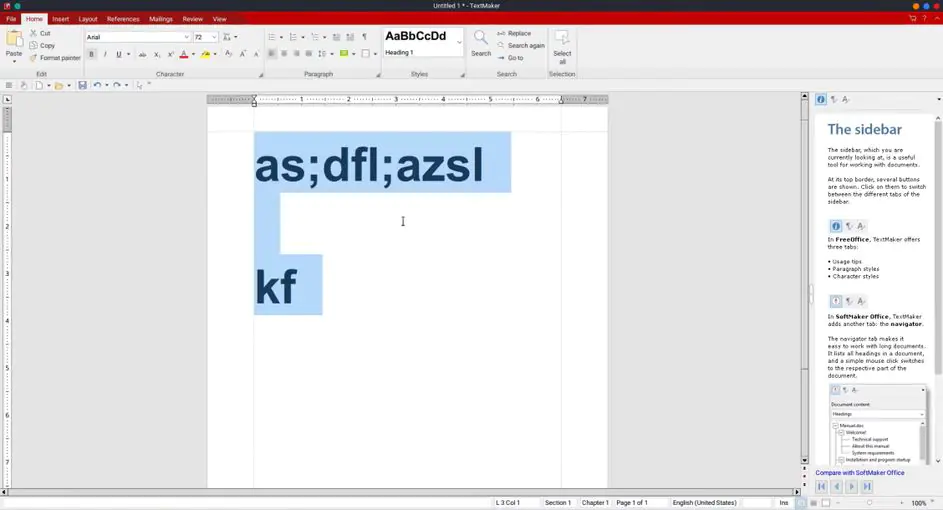Screen dimensions: 943x510
Task: Redo the last action
Action: coord(117,85)
